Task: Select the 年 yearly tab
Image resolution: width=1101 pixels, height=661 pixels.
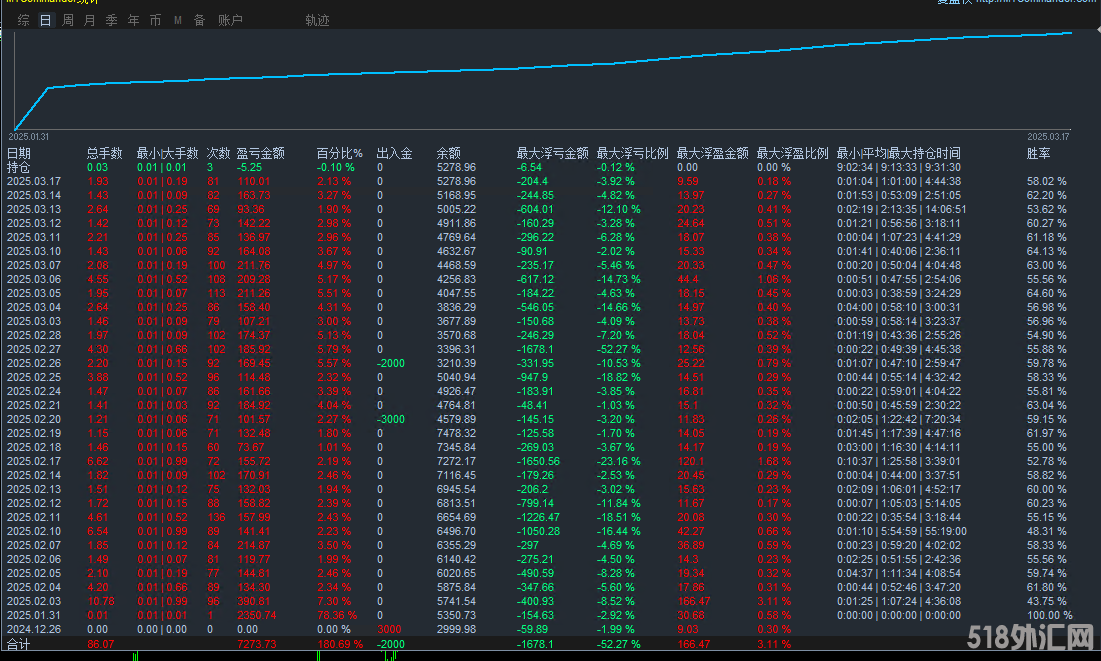Action: tap(133, 20)
